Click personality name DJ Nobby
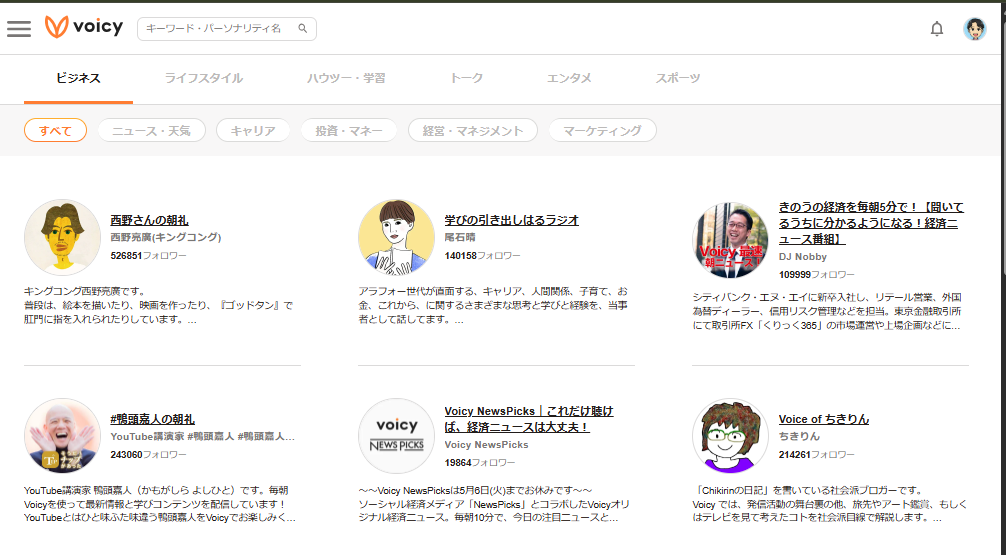Viewport: 1006px width, 555px height. [803, 257]
